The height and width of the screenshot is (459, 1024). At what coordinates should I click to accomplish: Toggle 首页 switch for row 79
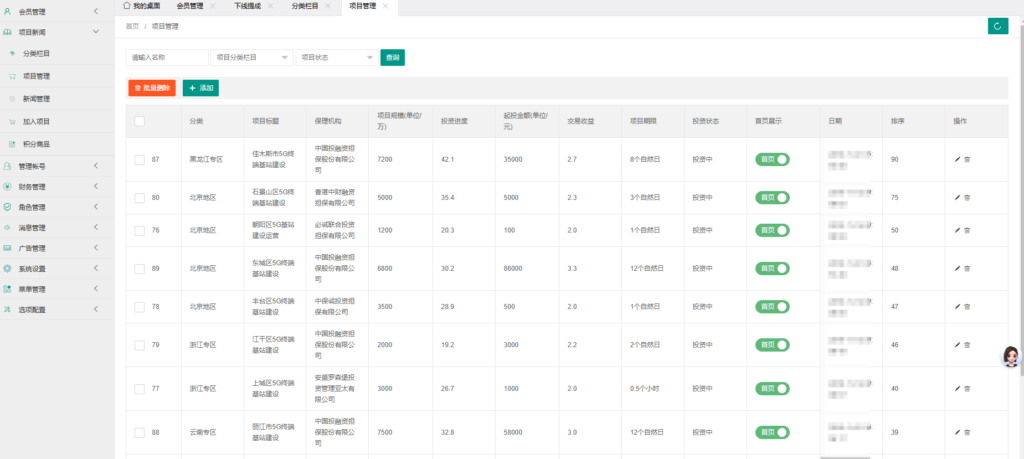point(772,345)
